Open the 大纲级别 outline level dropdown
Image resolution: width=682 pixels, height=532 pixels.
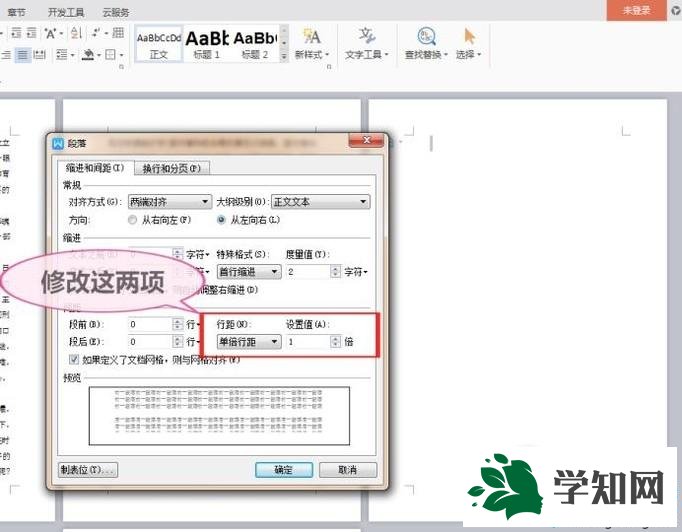coord(320,202)
